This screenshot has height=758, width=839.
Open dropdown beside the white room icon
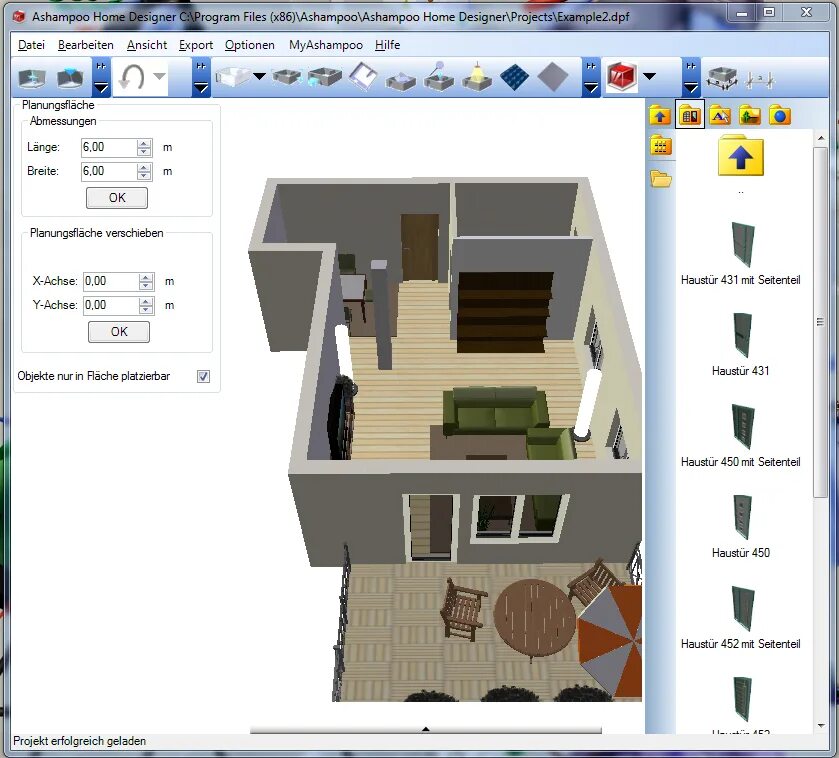click(259, 76)
